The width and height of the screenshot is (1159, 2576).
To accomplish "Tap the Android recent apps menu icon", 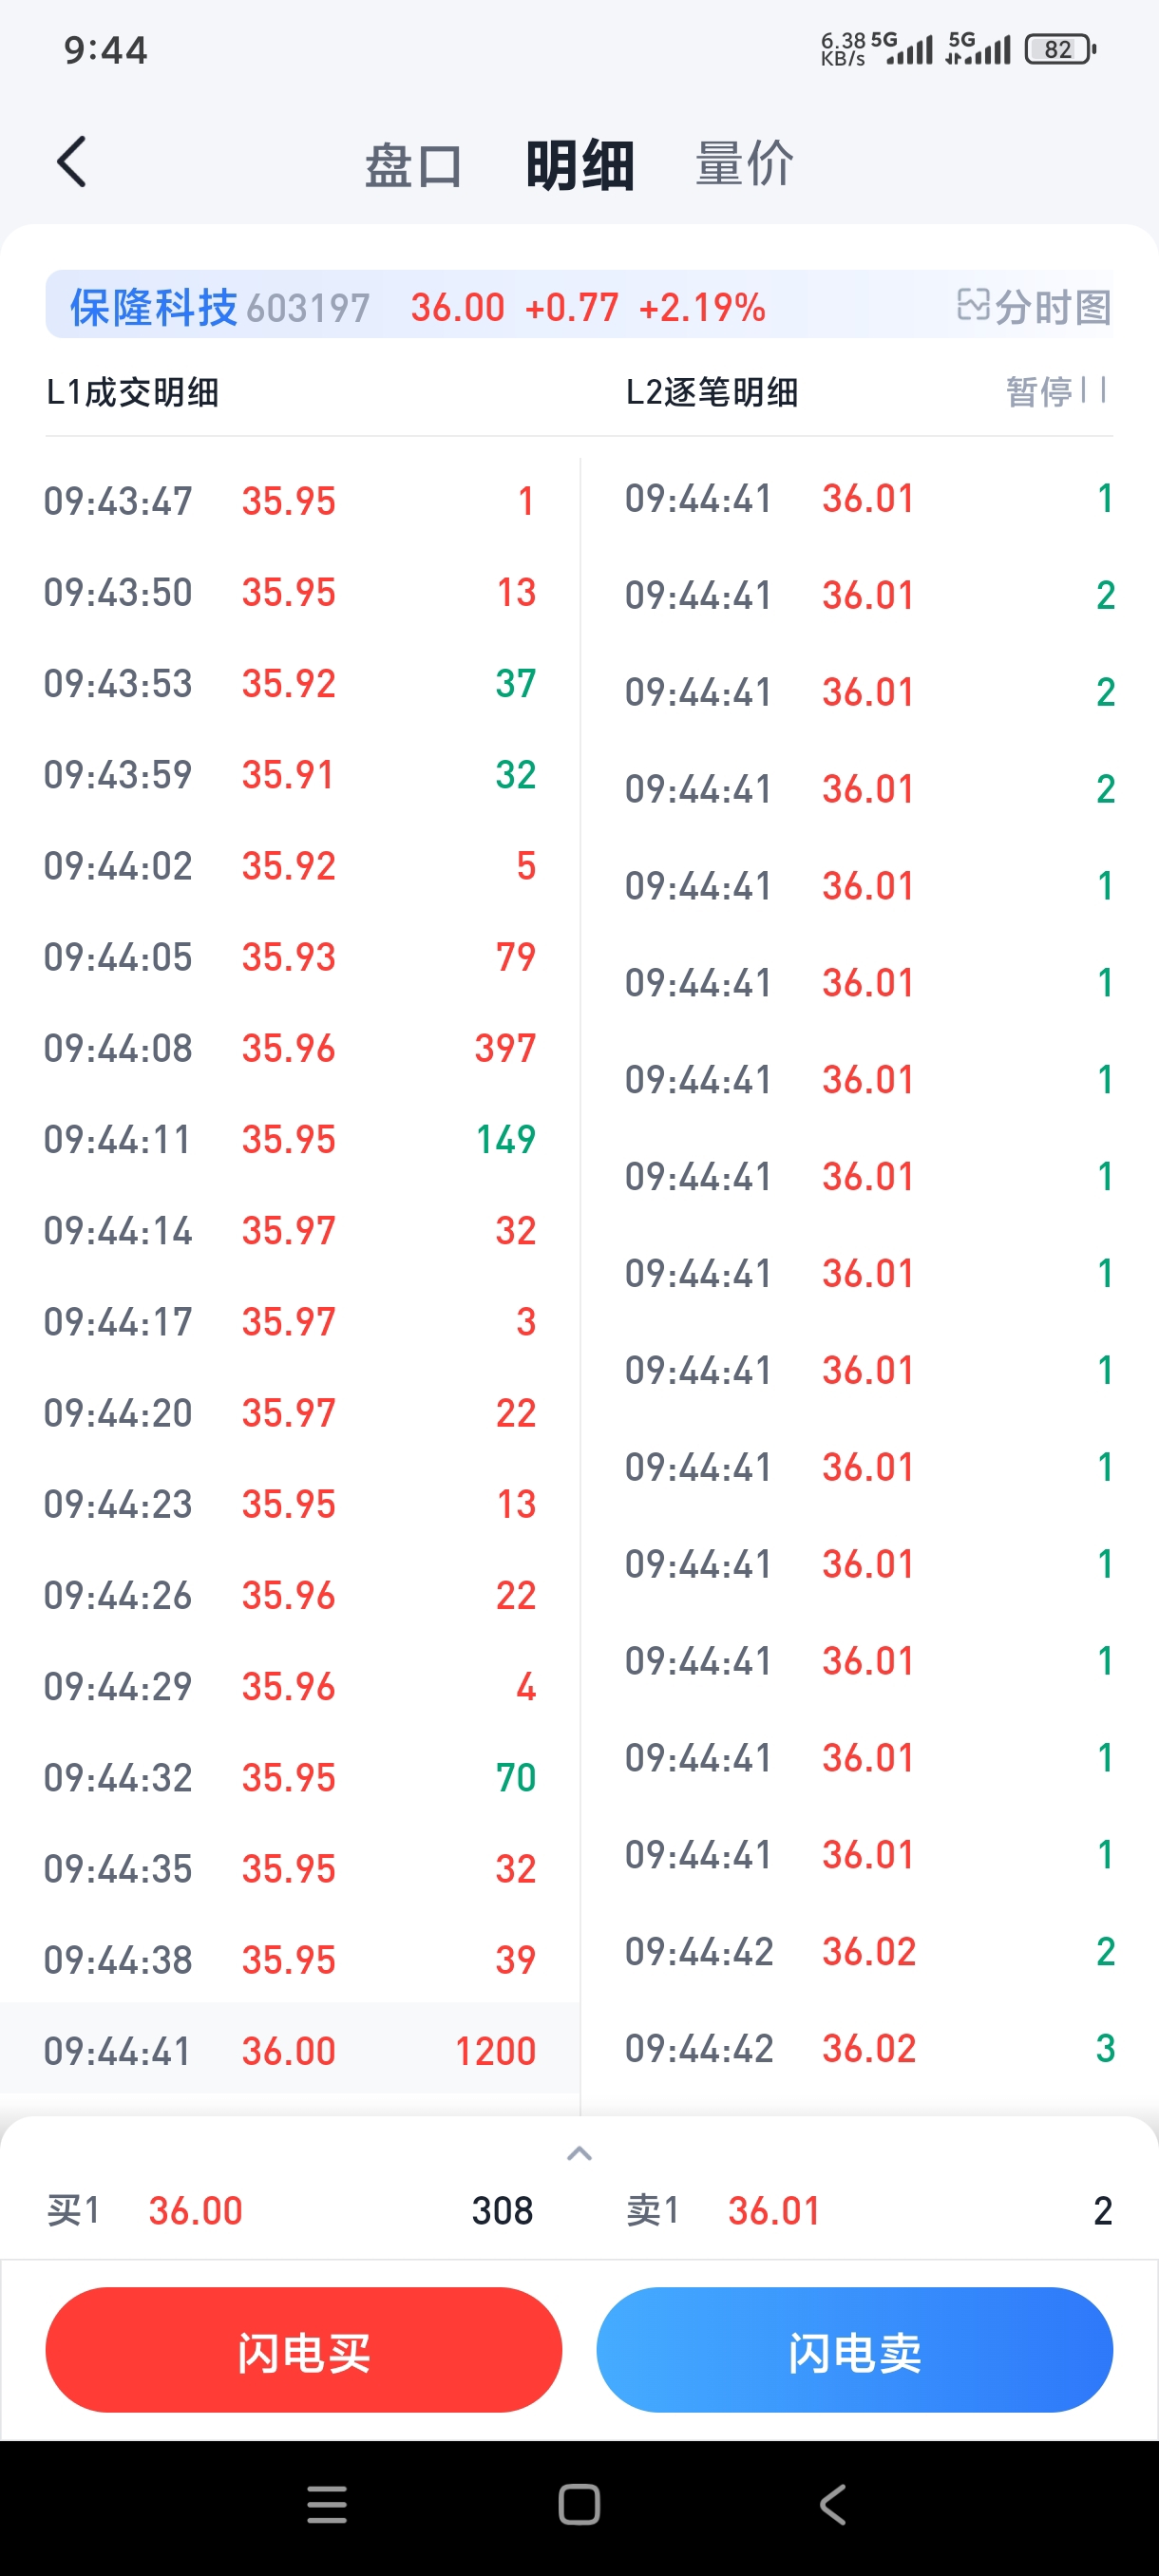I will (x=326, y=2504).
